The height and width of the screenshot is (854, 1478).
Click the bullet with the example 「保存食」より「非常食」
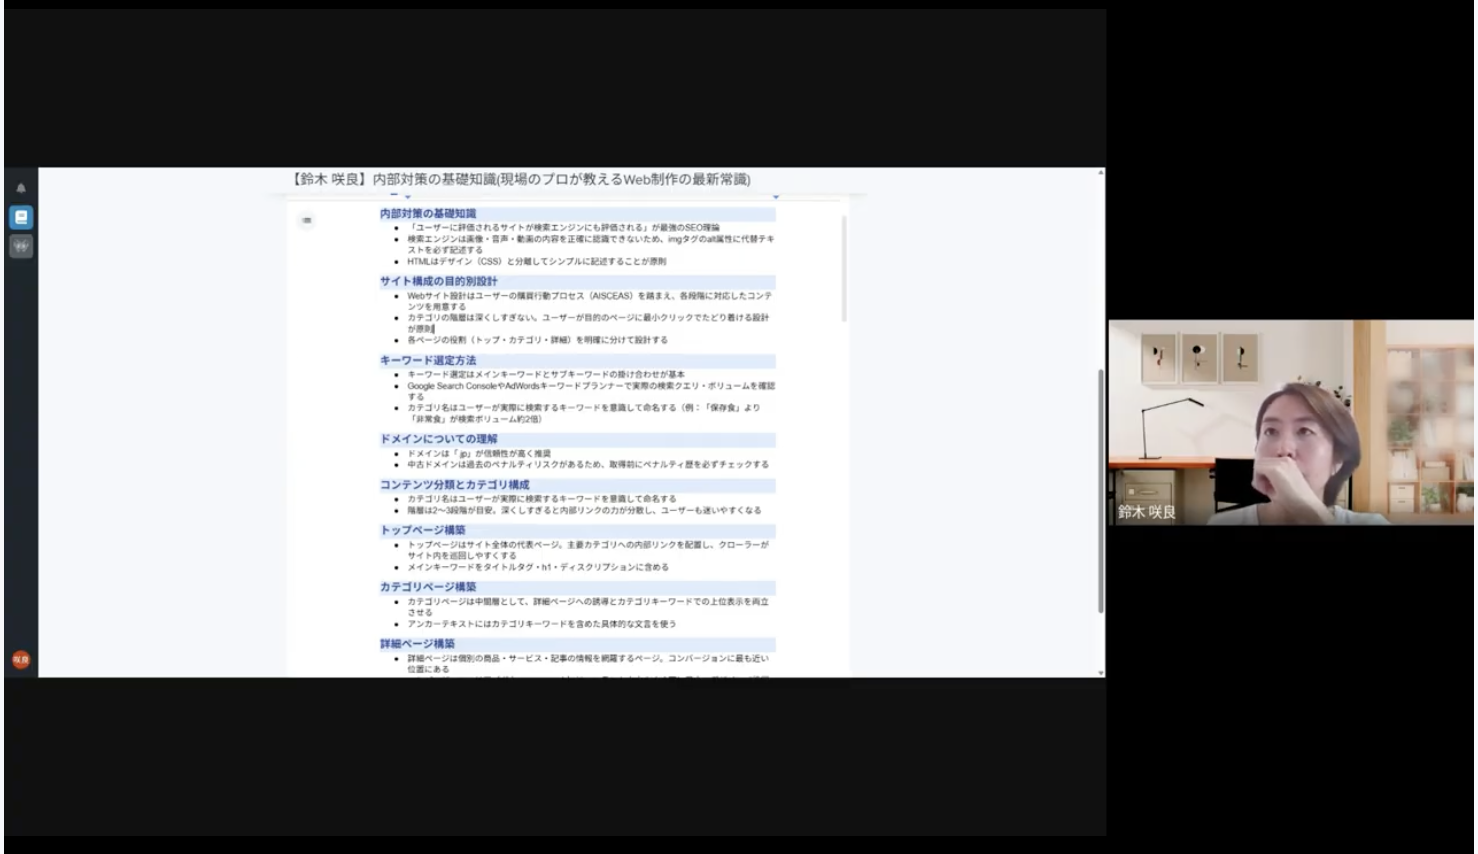click(x=583, y=413)
